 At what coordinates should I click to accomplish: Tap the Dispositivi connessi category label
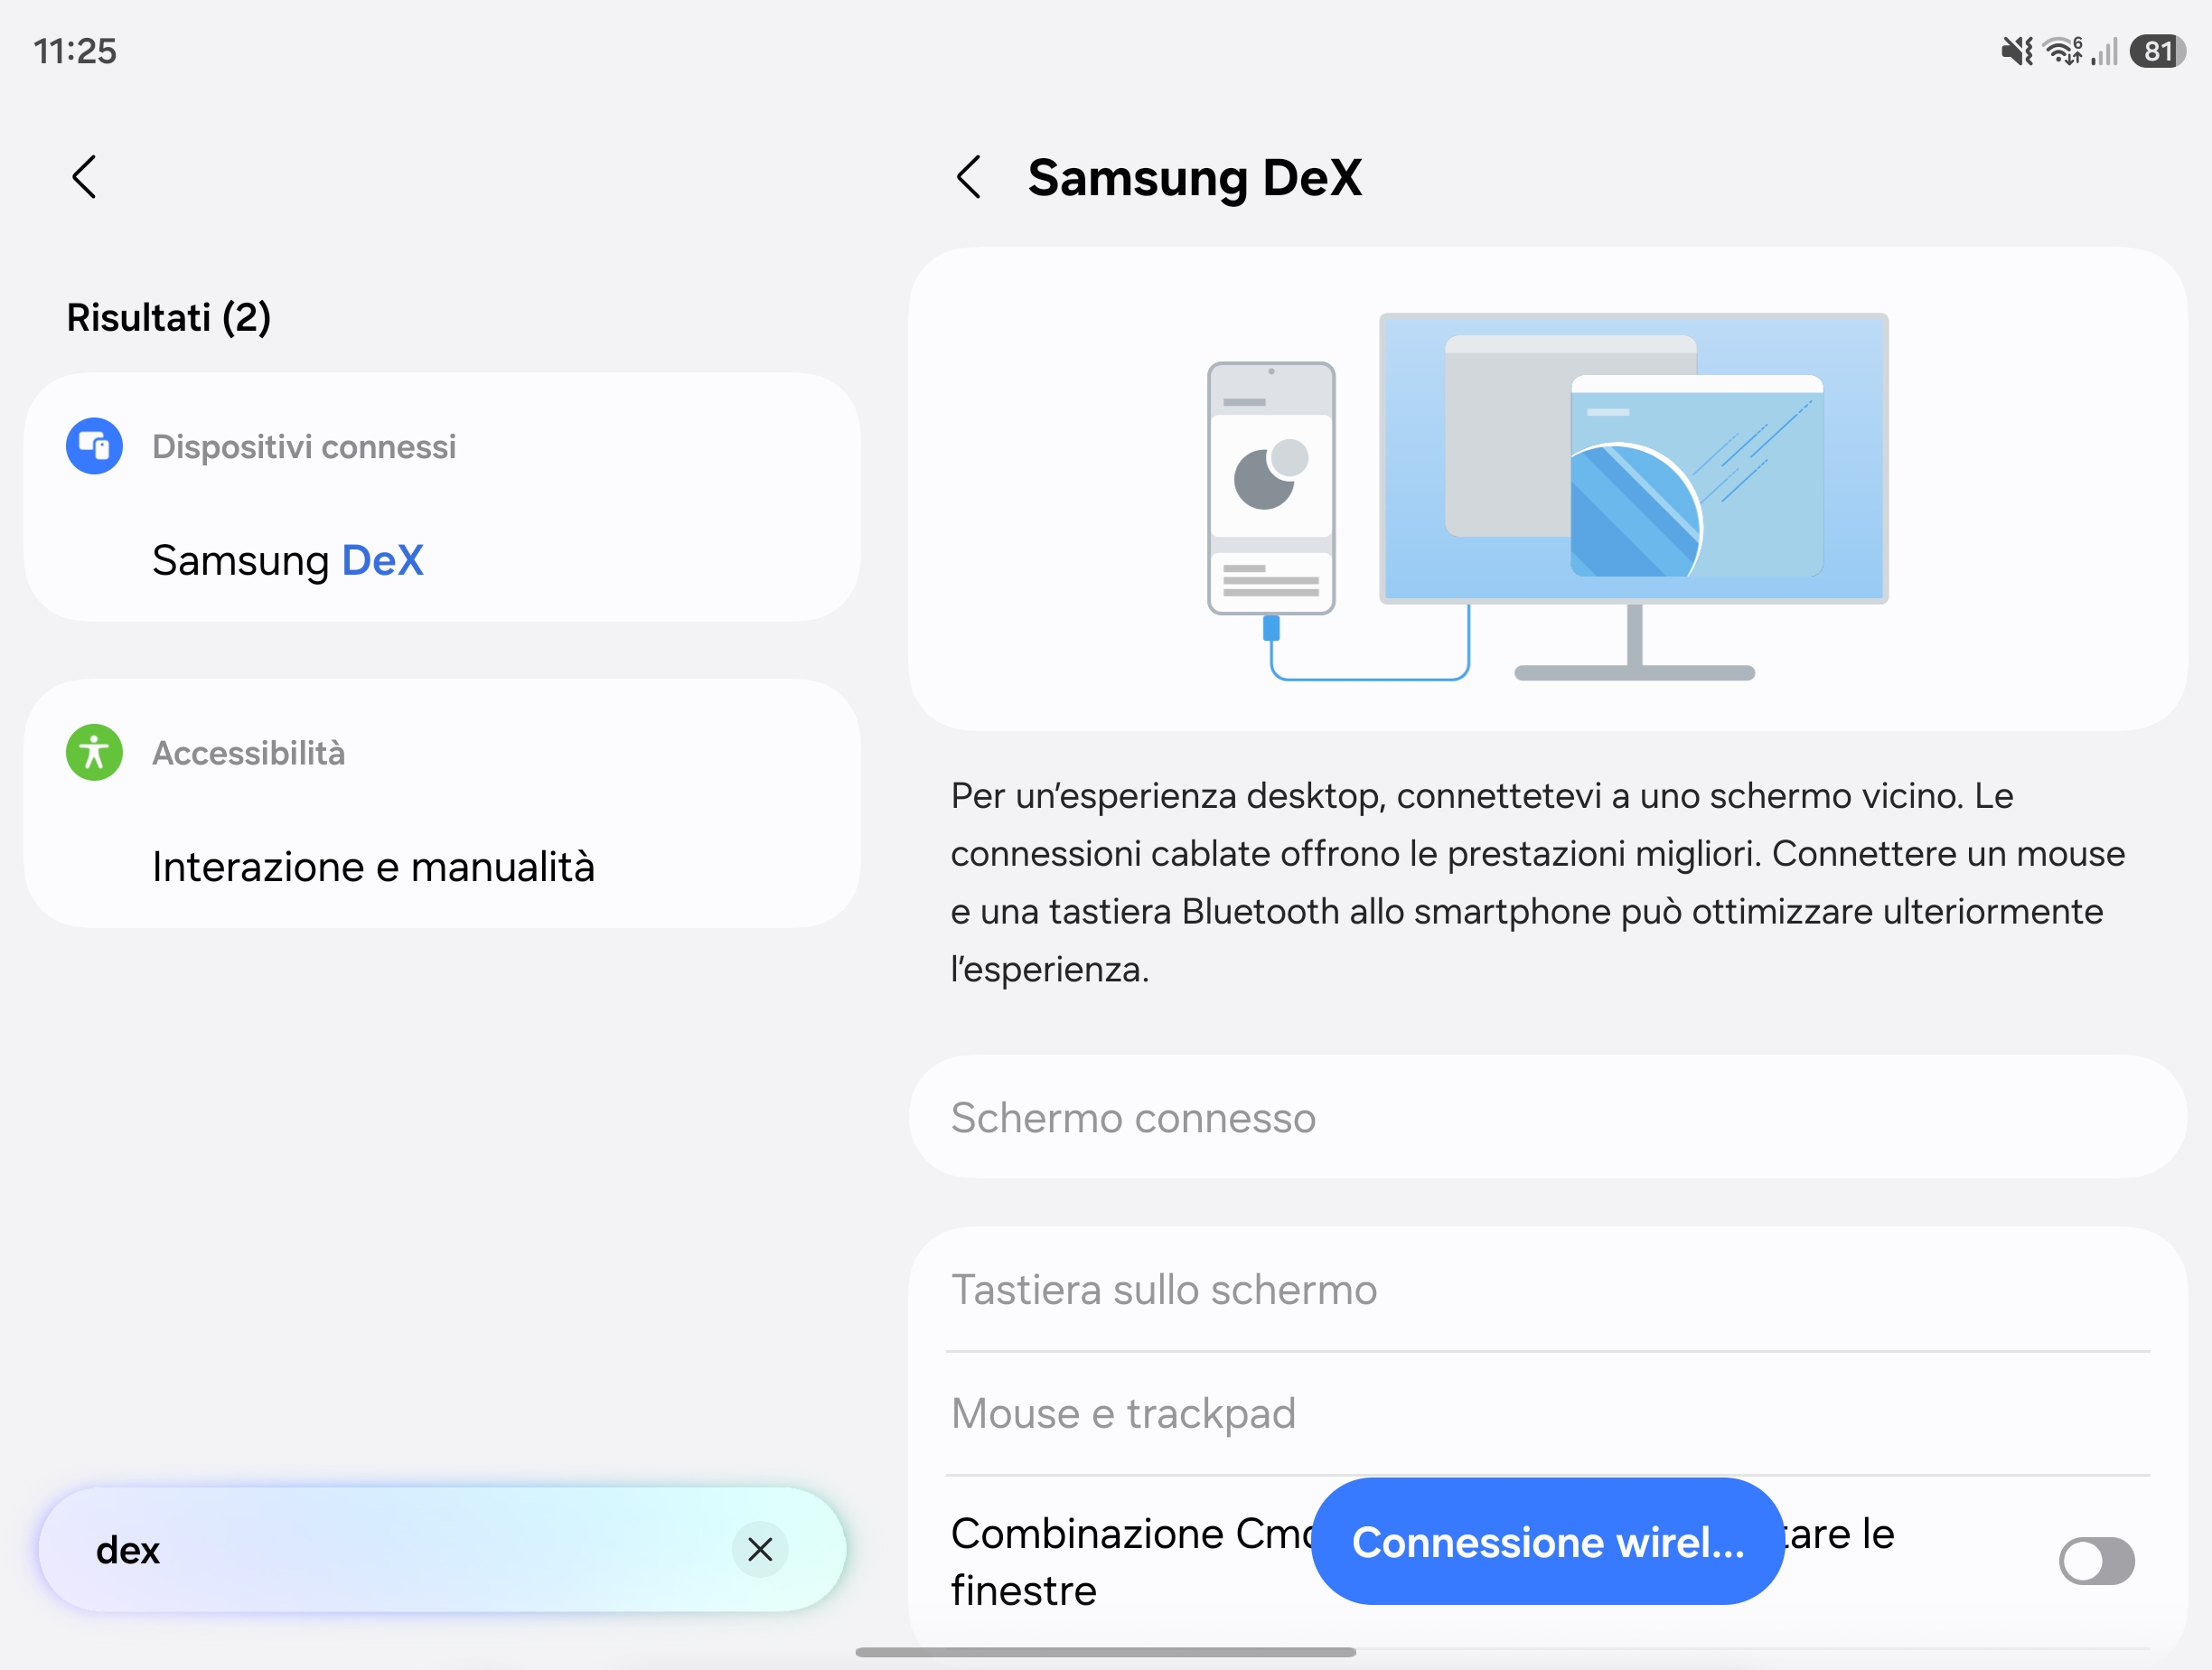tap(304, 446)
